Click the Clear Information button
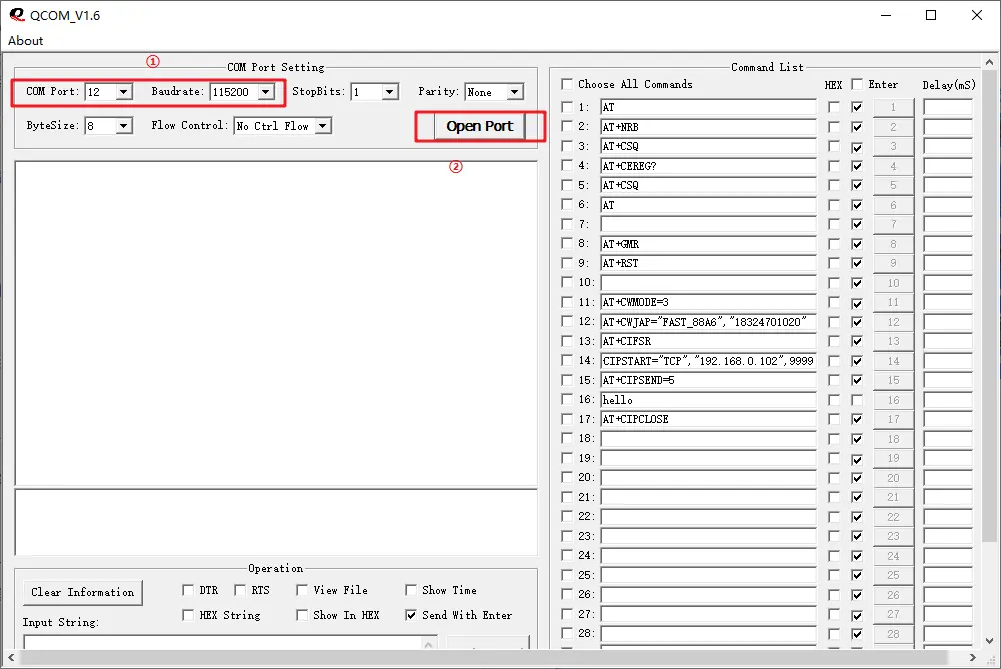Viewport: 1001px width, 669px height. [x=83, y=592]
